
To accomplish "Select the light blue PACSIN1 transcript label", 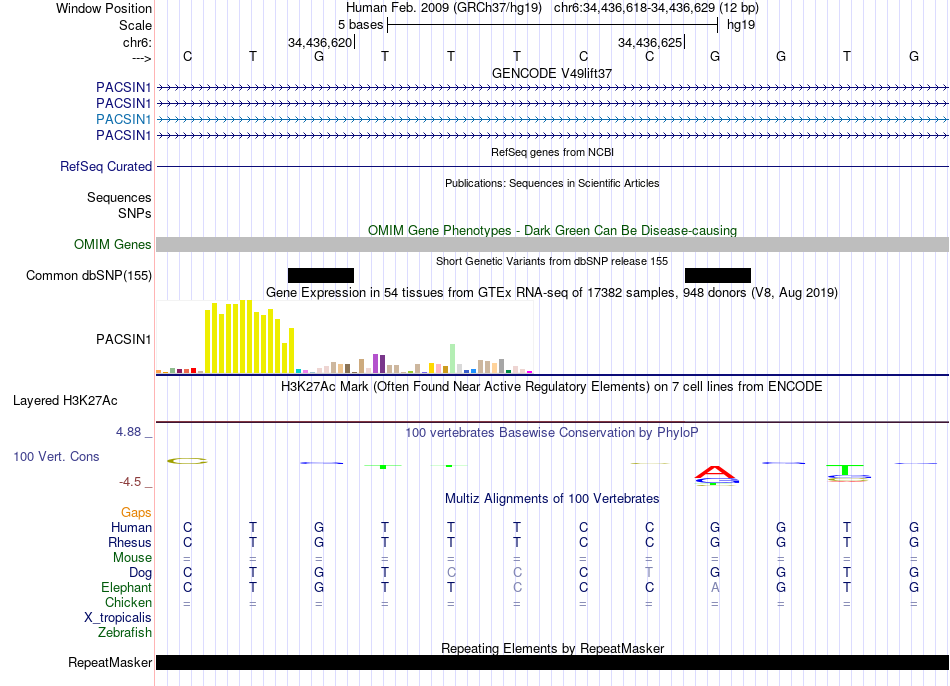I will [x=123, y=119].
